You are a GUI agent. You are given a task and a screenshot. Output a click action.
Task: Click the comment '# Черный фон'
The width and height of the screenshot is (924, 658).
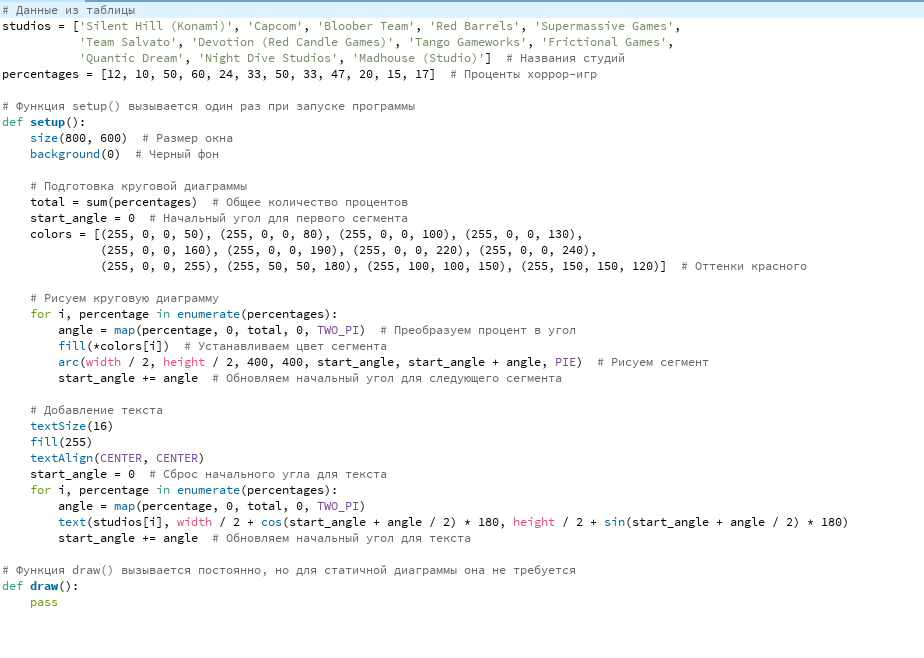177,154
